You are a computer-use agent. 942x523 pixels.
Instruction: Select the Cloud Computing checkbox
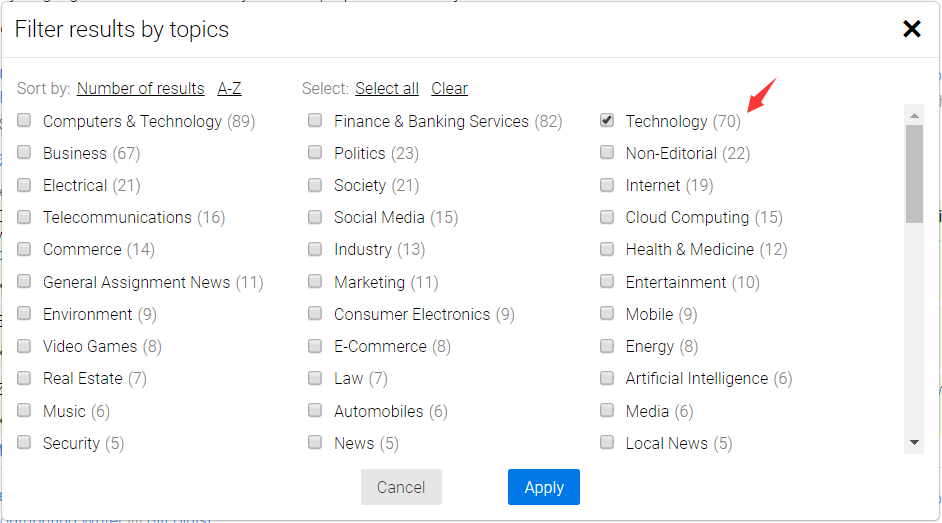[607, 217]
